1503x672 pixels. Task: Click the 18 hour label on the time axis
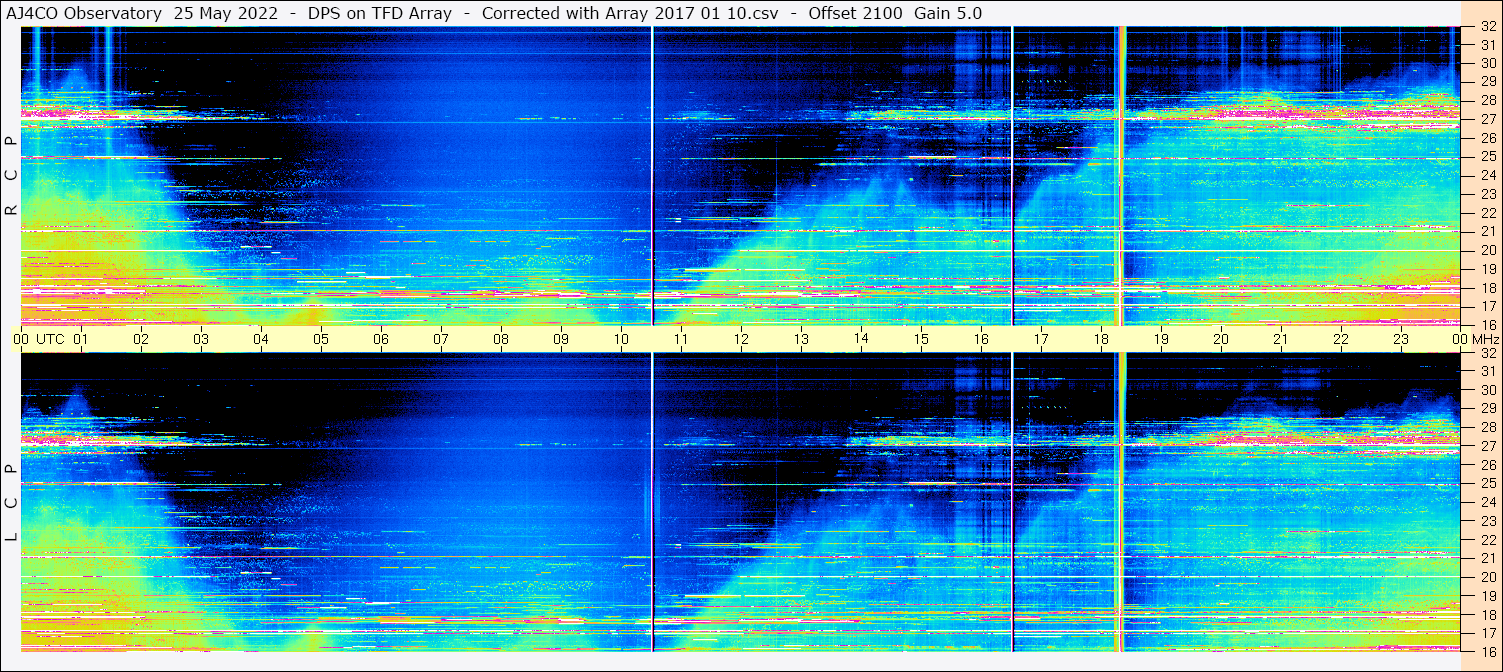pos(1101,339)
